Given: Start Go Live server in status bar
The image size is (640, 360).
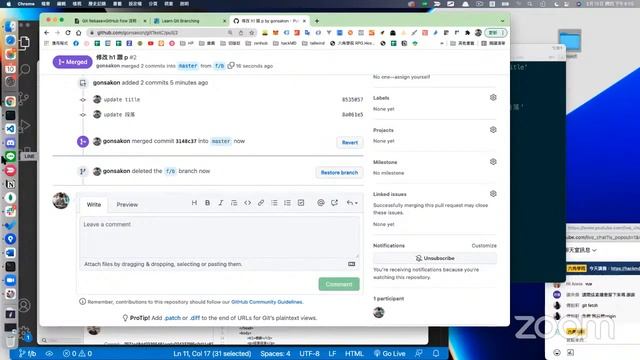Looking at the screenshot, I should [390, 353].
